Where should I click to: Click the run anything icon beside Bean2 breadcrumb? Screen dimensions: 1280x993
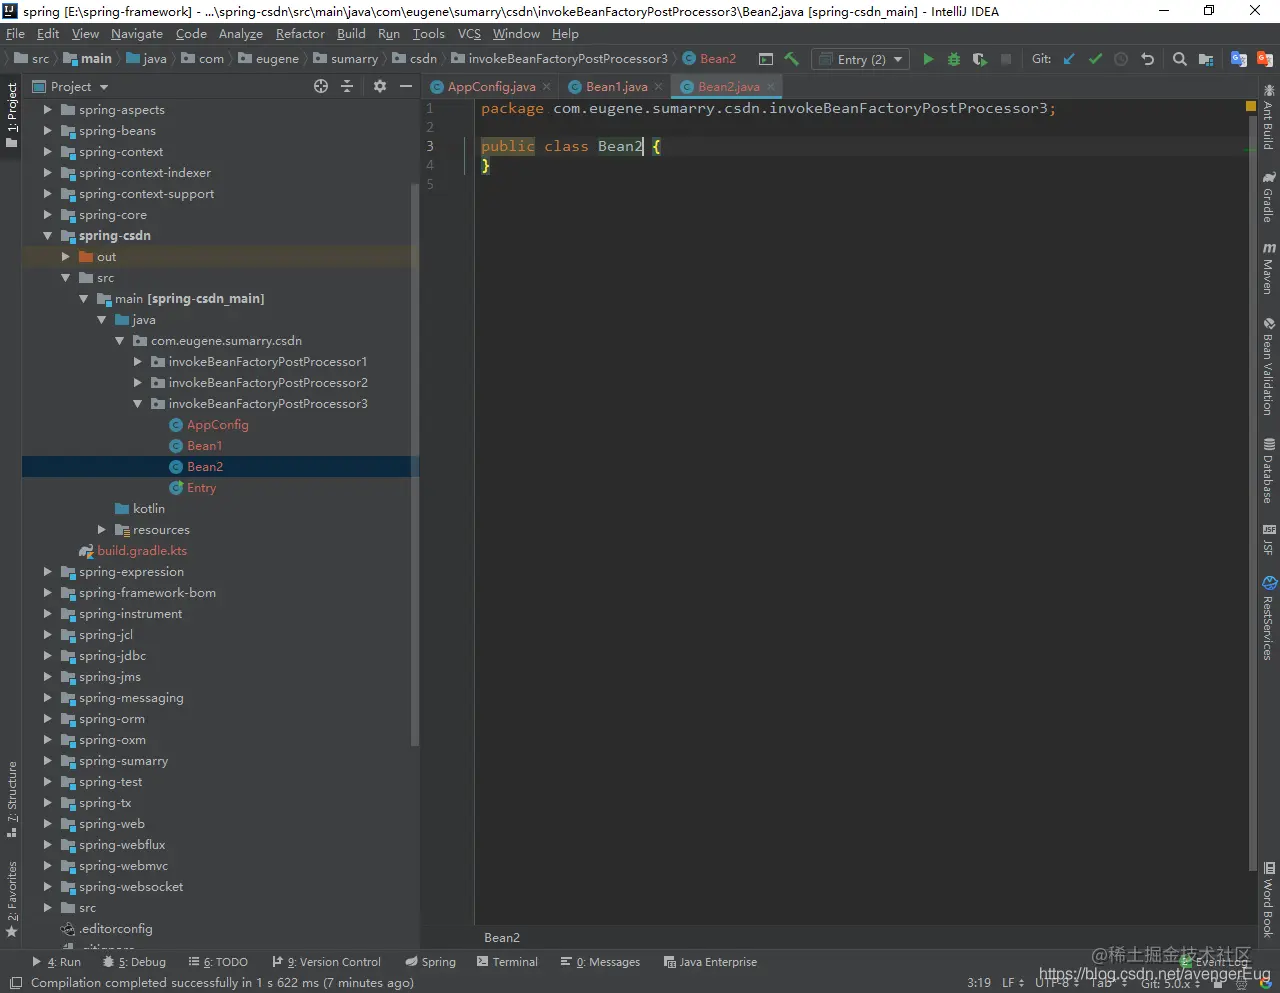pyautogui.click(x=766, y=59)
